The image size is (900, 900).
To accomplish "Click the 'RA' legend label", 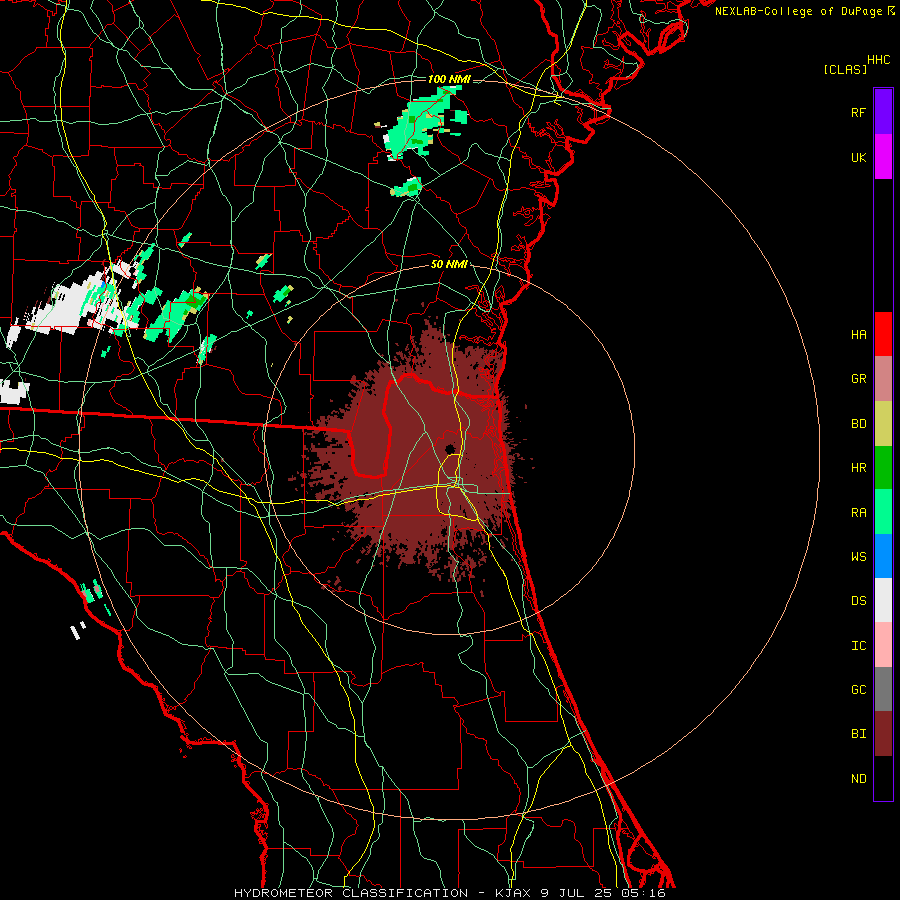I will click(x=858, y=513).
